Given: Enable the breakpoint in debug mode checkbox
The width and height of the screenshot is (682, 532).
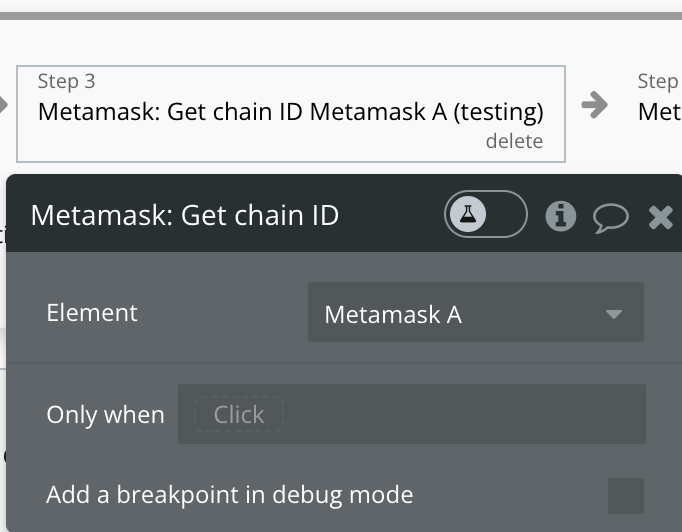Looking at the screenshot, I should tap(625, 495).
